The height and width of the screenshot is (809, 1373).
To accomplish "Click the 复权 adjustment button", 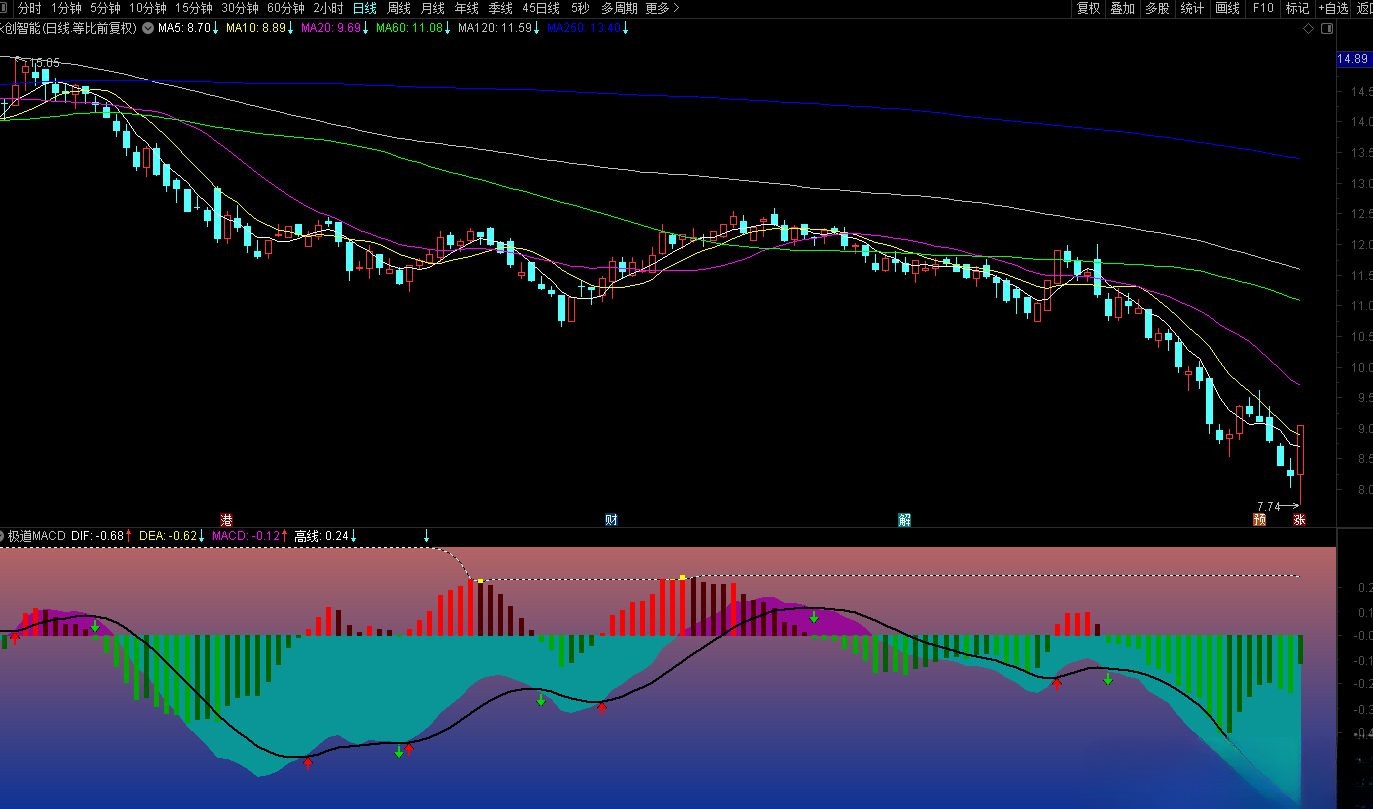I will click(1088, 8).
